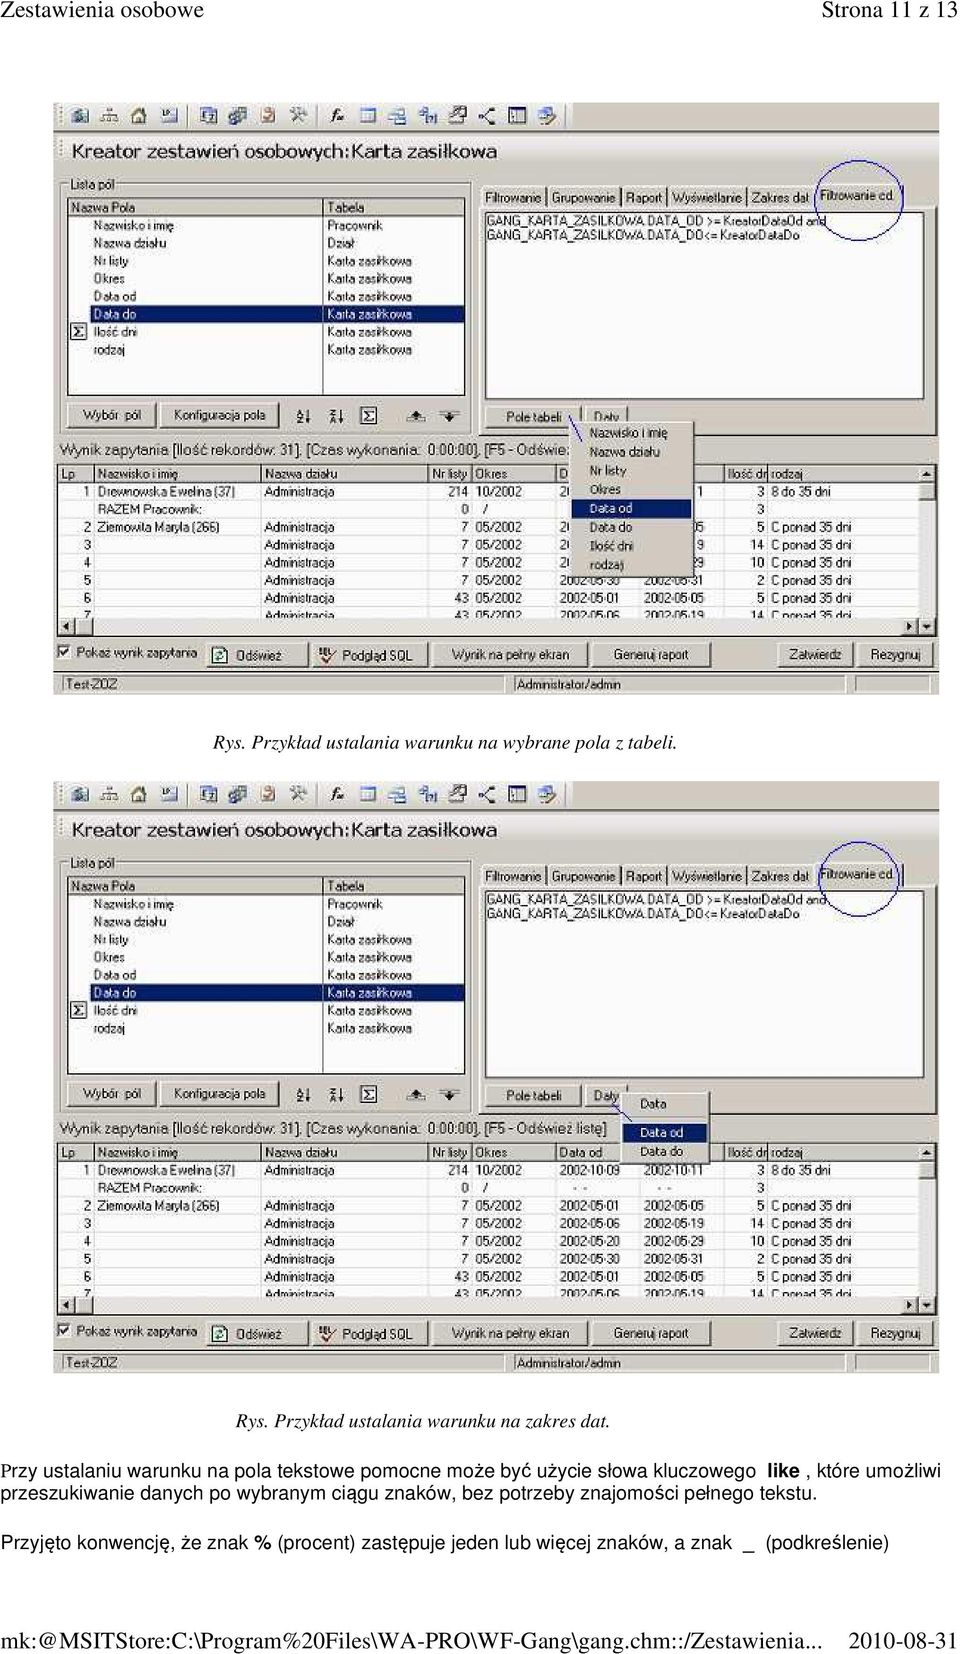960x1654 pixels.
Task: Toggle 'Pokaż wynik zapytania' checkbox in lower screenshot
Action: pos(65,1331)
